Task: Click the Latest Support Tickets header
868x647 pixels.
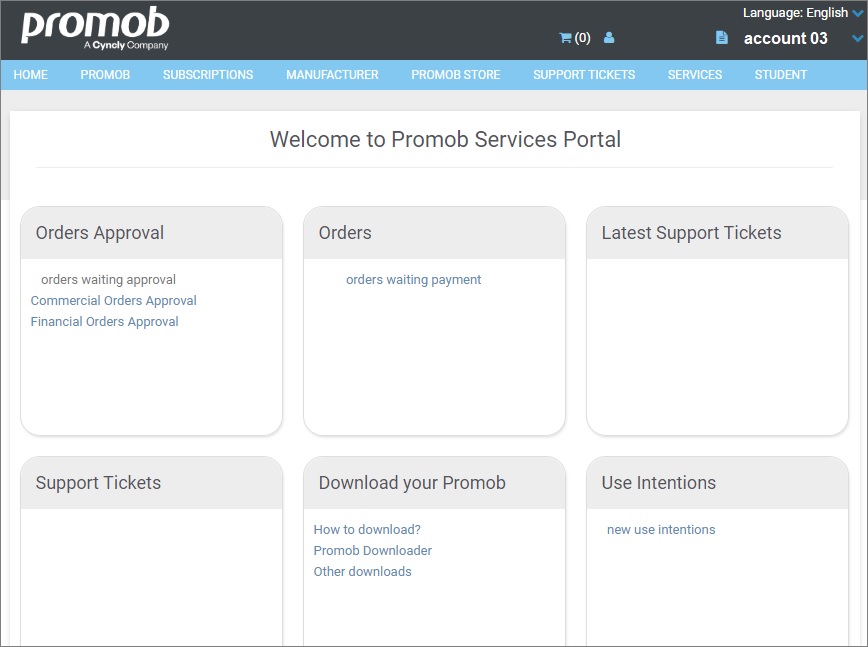Action: (717, 233)
